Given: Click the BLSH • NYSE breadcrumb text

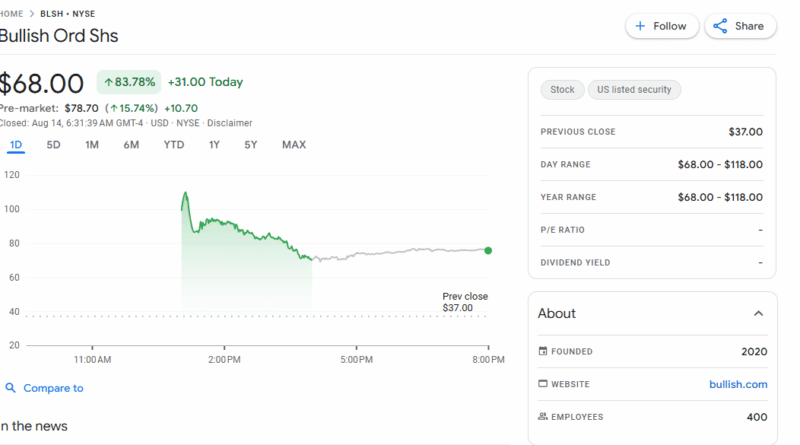Looking at the screenshot, I should pos(67,14).
